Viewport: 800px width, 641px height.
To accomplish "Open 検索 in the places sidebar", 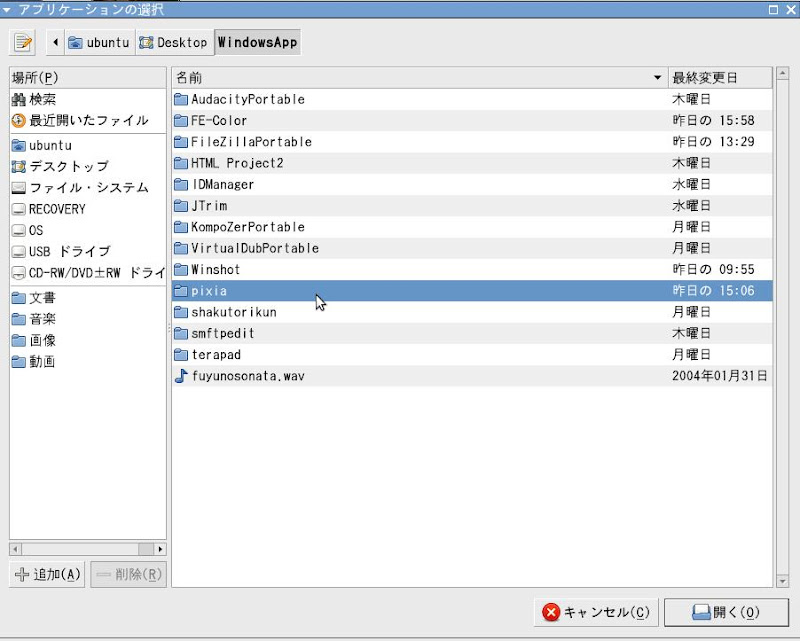I will click(x=87, y=99).
